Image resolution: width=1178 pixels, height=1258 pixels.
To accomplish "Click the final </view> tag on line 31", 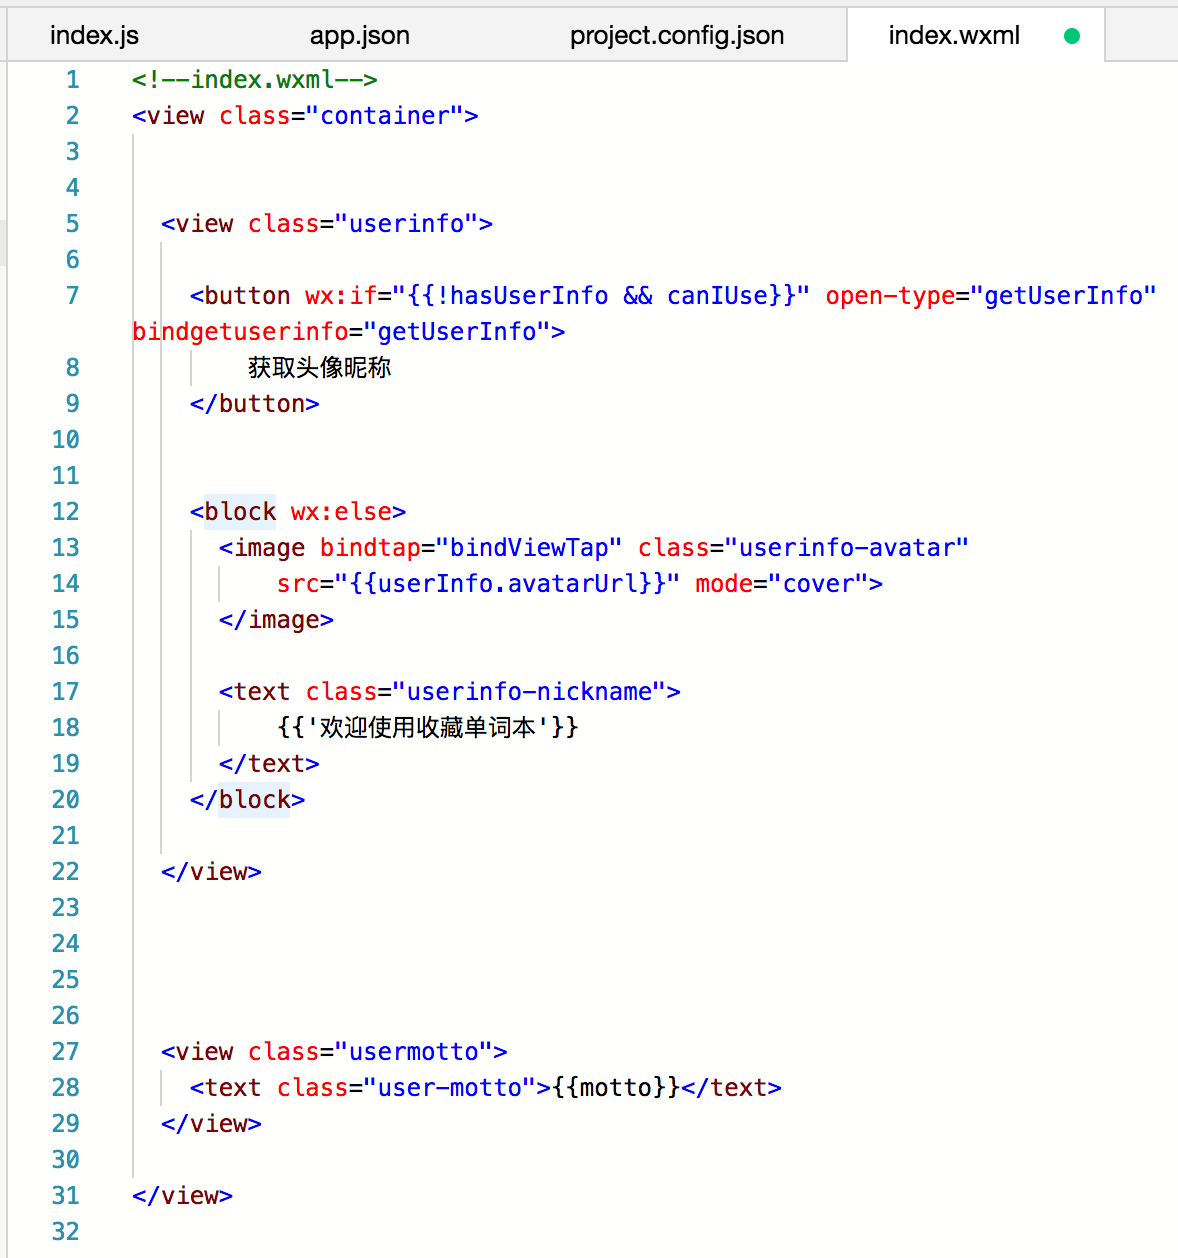I will tap(183, 1196).
